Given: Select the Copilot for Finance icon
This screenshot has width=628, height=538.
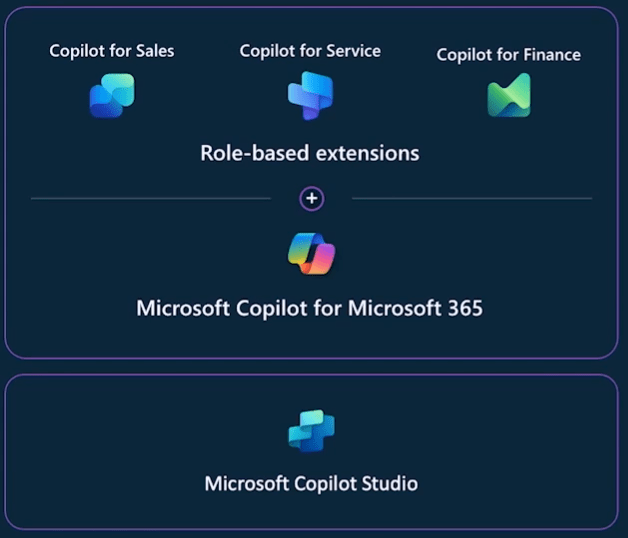Looking at the screenshot, I should pos(508,96).
